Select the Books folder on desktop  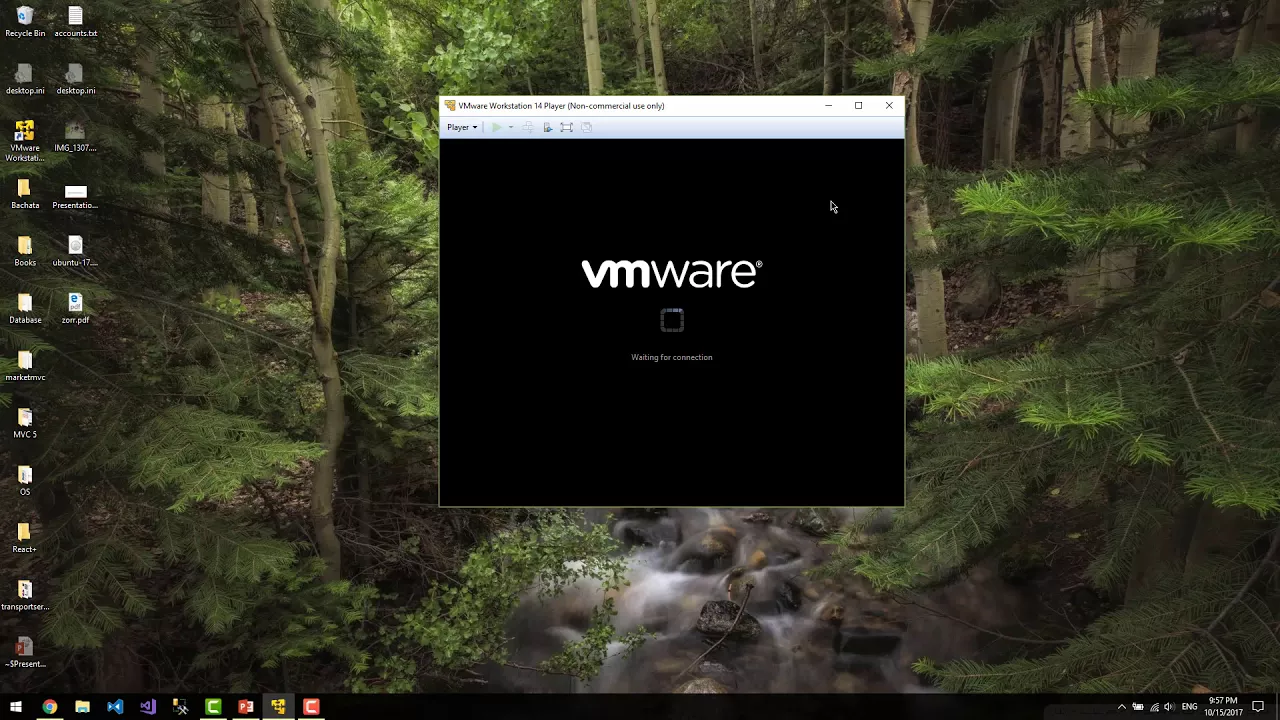[25, 251]
